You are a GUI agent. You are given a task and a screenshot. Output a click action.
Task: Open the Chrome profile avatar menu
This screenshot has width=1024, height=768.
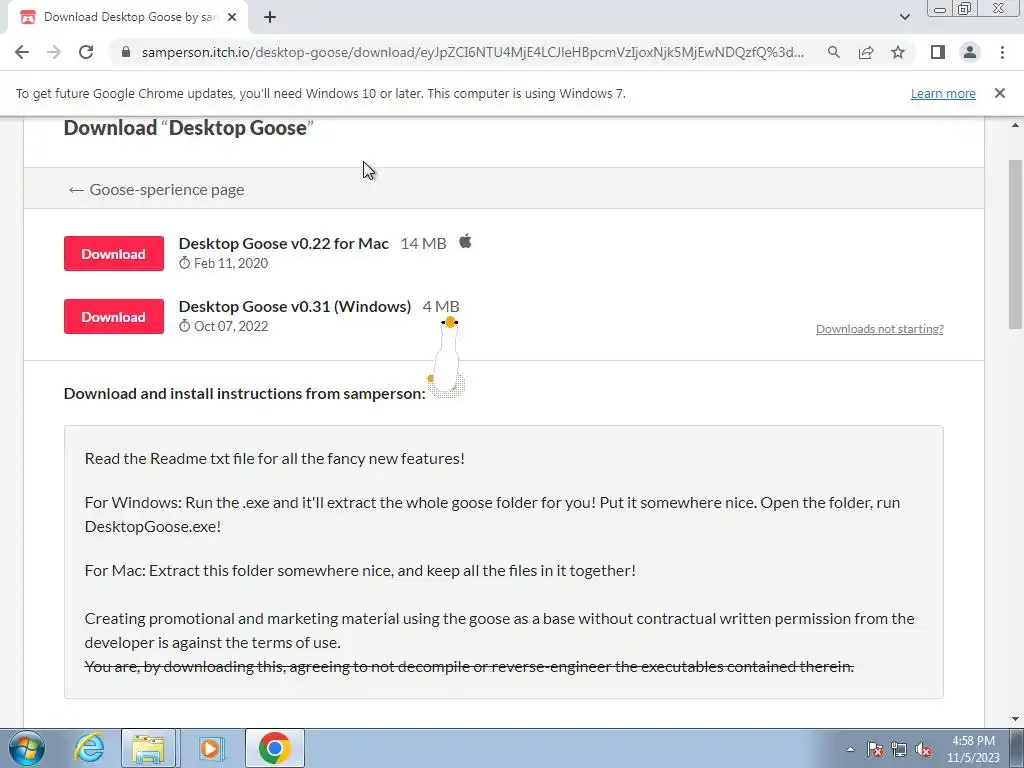point(970,52)
